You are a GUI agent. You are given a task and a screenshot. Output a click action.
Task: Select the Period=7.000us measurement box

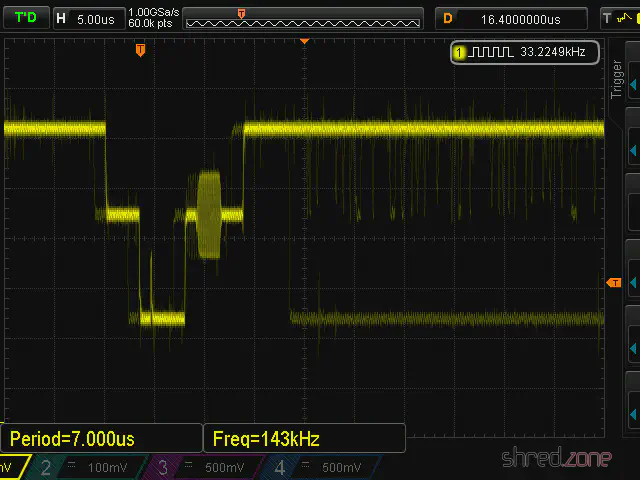(102, 438)
